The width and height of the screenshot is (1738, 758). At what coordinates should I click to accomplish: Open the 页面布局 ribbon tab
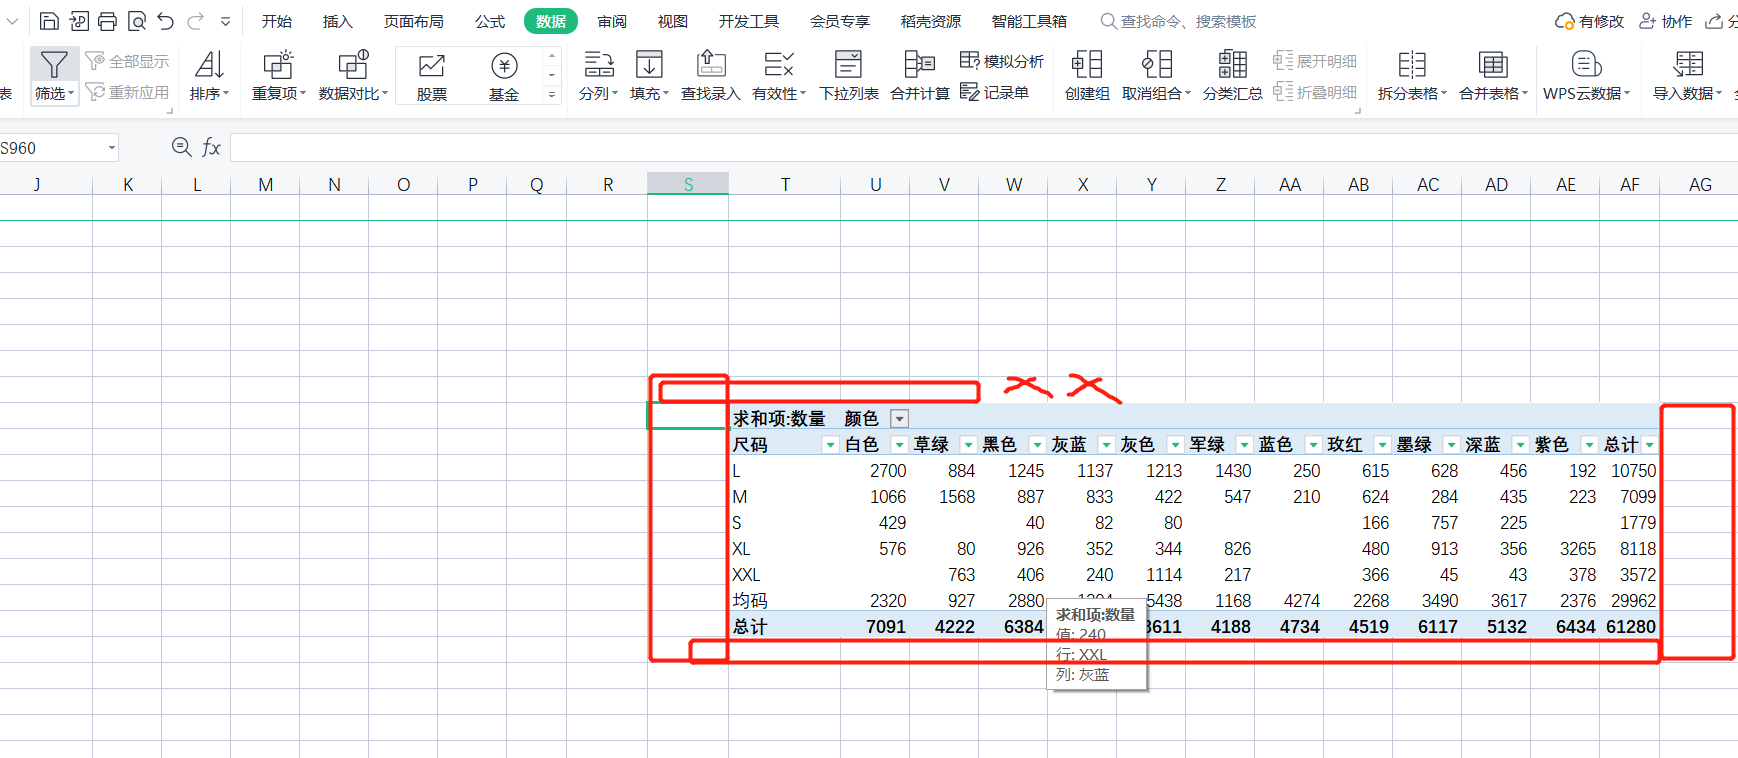pos(413,21)
